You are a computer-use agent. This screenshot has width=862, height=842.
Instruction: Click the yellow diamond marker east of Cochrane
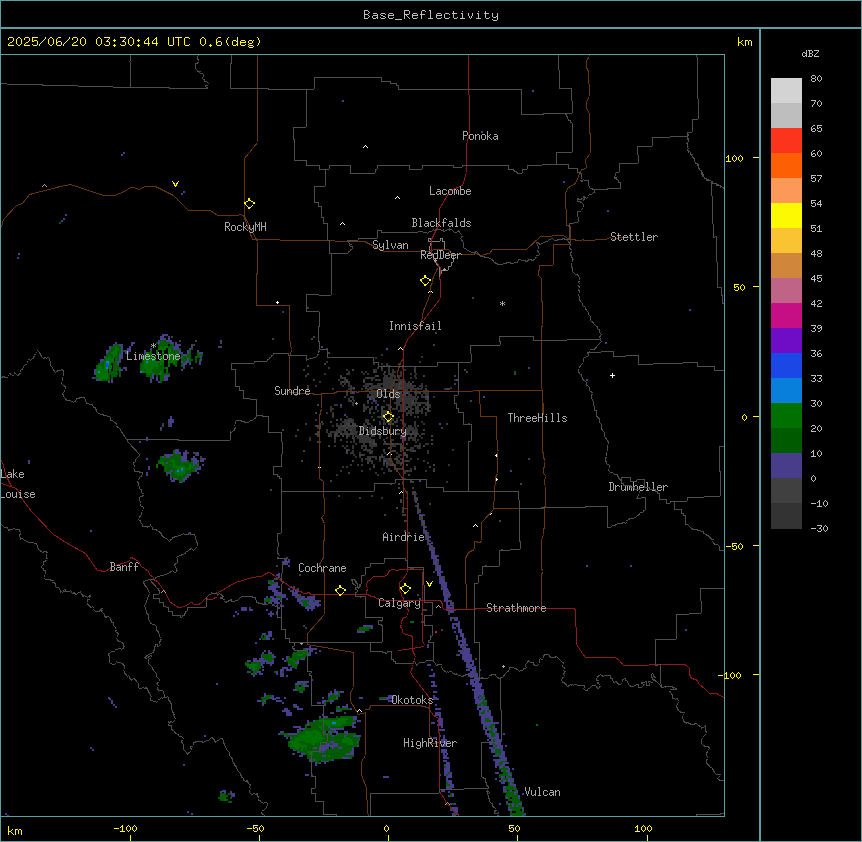coord(340,590)
